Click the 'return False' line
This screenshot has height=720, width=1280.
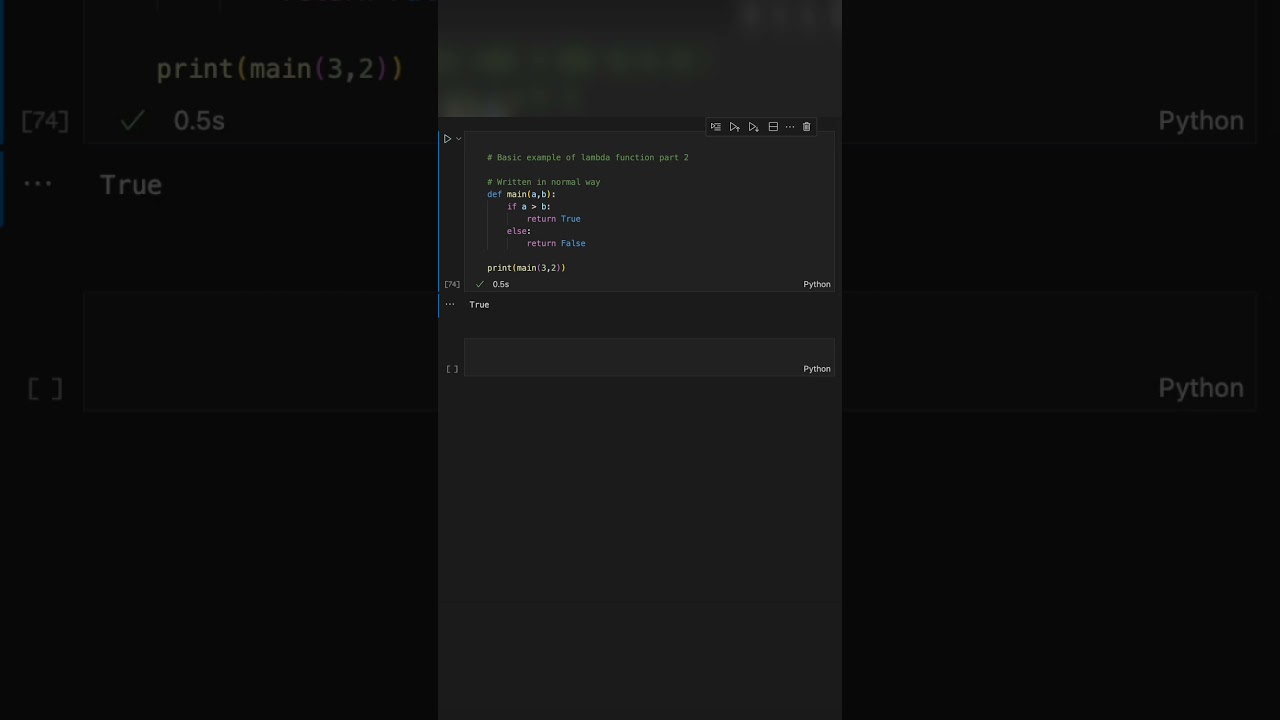556,243
